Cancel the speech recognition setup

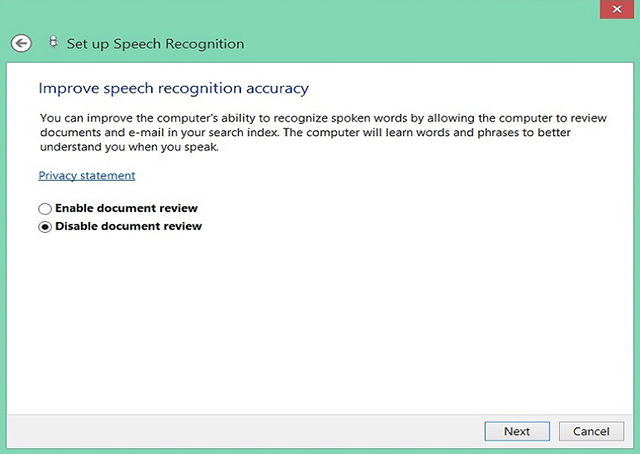pyautogui.click(x=591, y=431)
